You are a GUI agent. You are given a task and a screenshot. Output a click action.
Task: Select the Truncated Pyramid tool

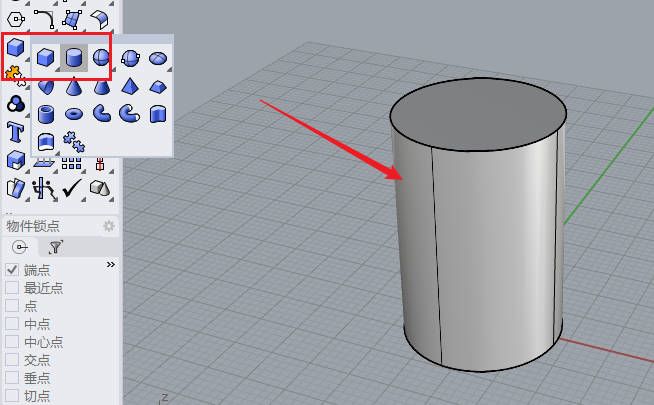[x=158, y=87]
